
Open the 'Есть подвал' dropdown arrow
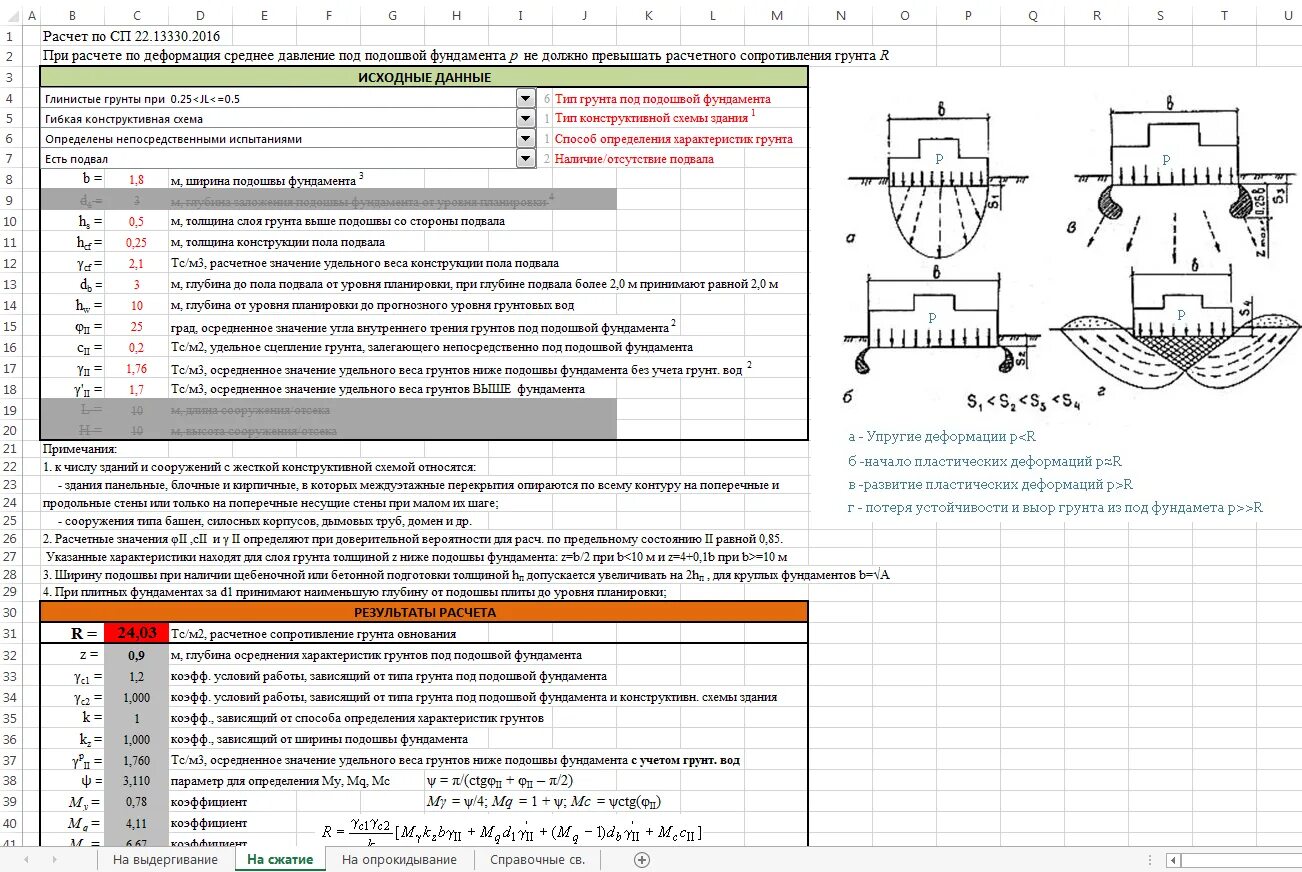[x=526, y=158]
